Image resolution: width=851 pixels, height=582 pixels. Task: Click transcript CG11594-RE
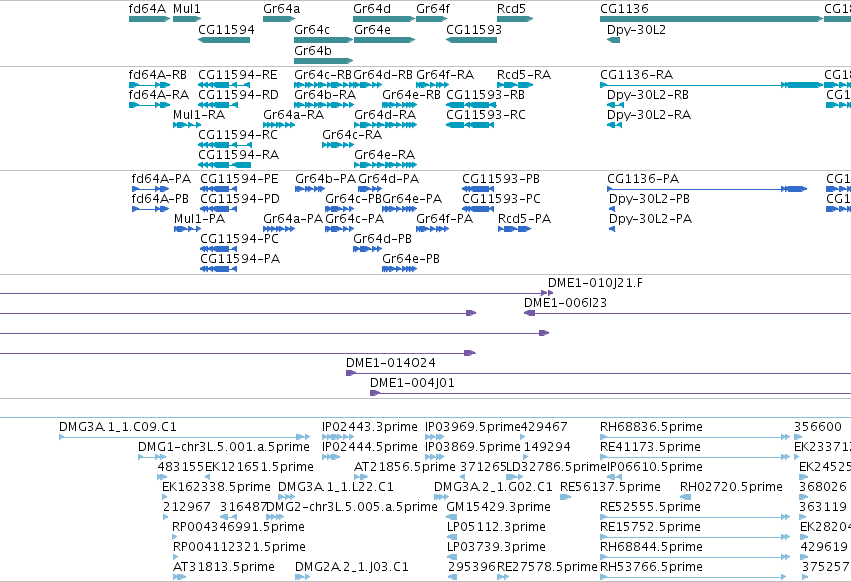[238, 75]
